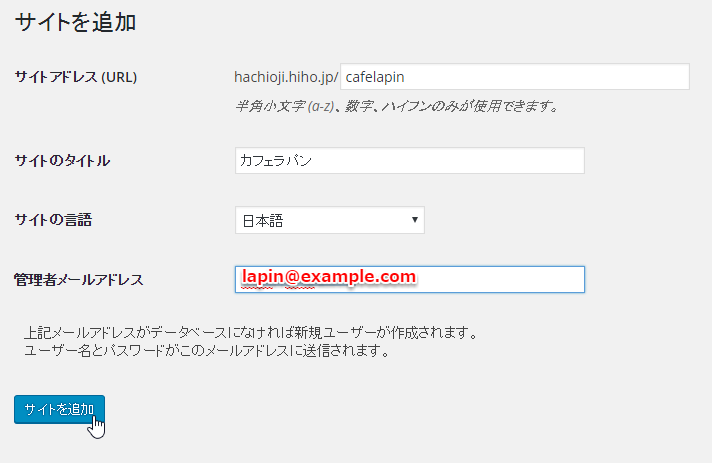The height and width of the screenshot is (463, 712).
Task: Click the サイトを追加 page heading
Action: pyautogui.click(x=76, y=23)
